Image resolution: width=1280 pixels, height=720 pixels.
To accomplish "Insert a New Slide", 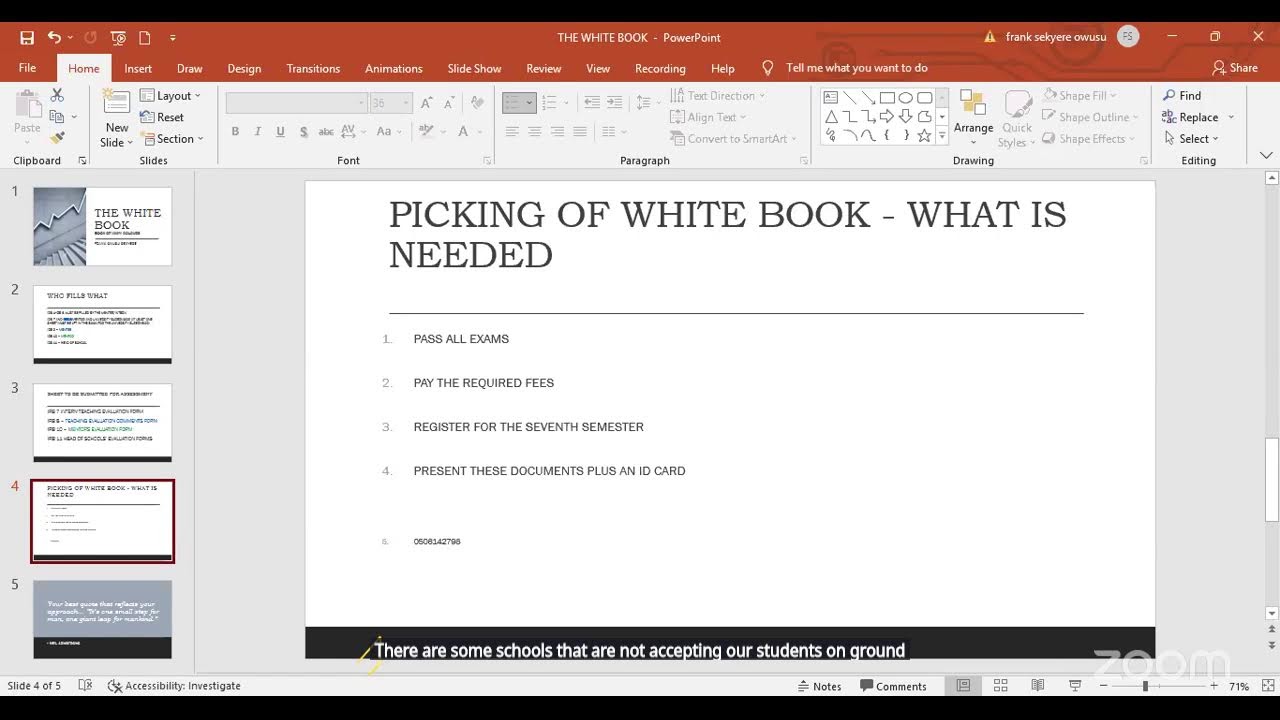I will [x=116, y=118].
